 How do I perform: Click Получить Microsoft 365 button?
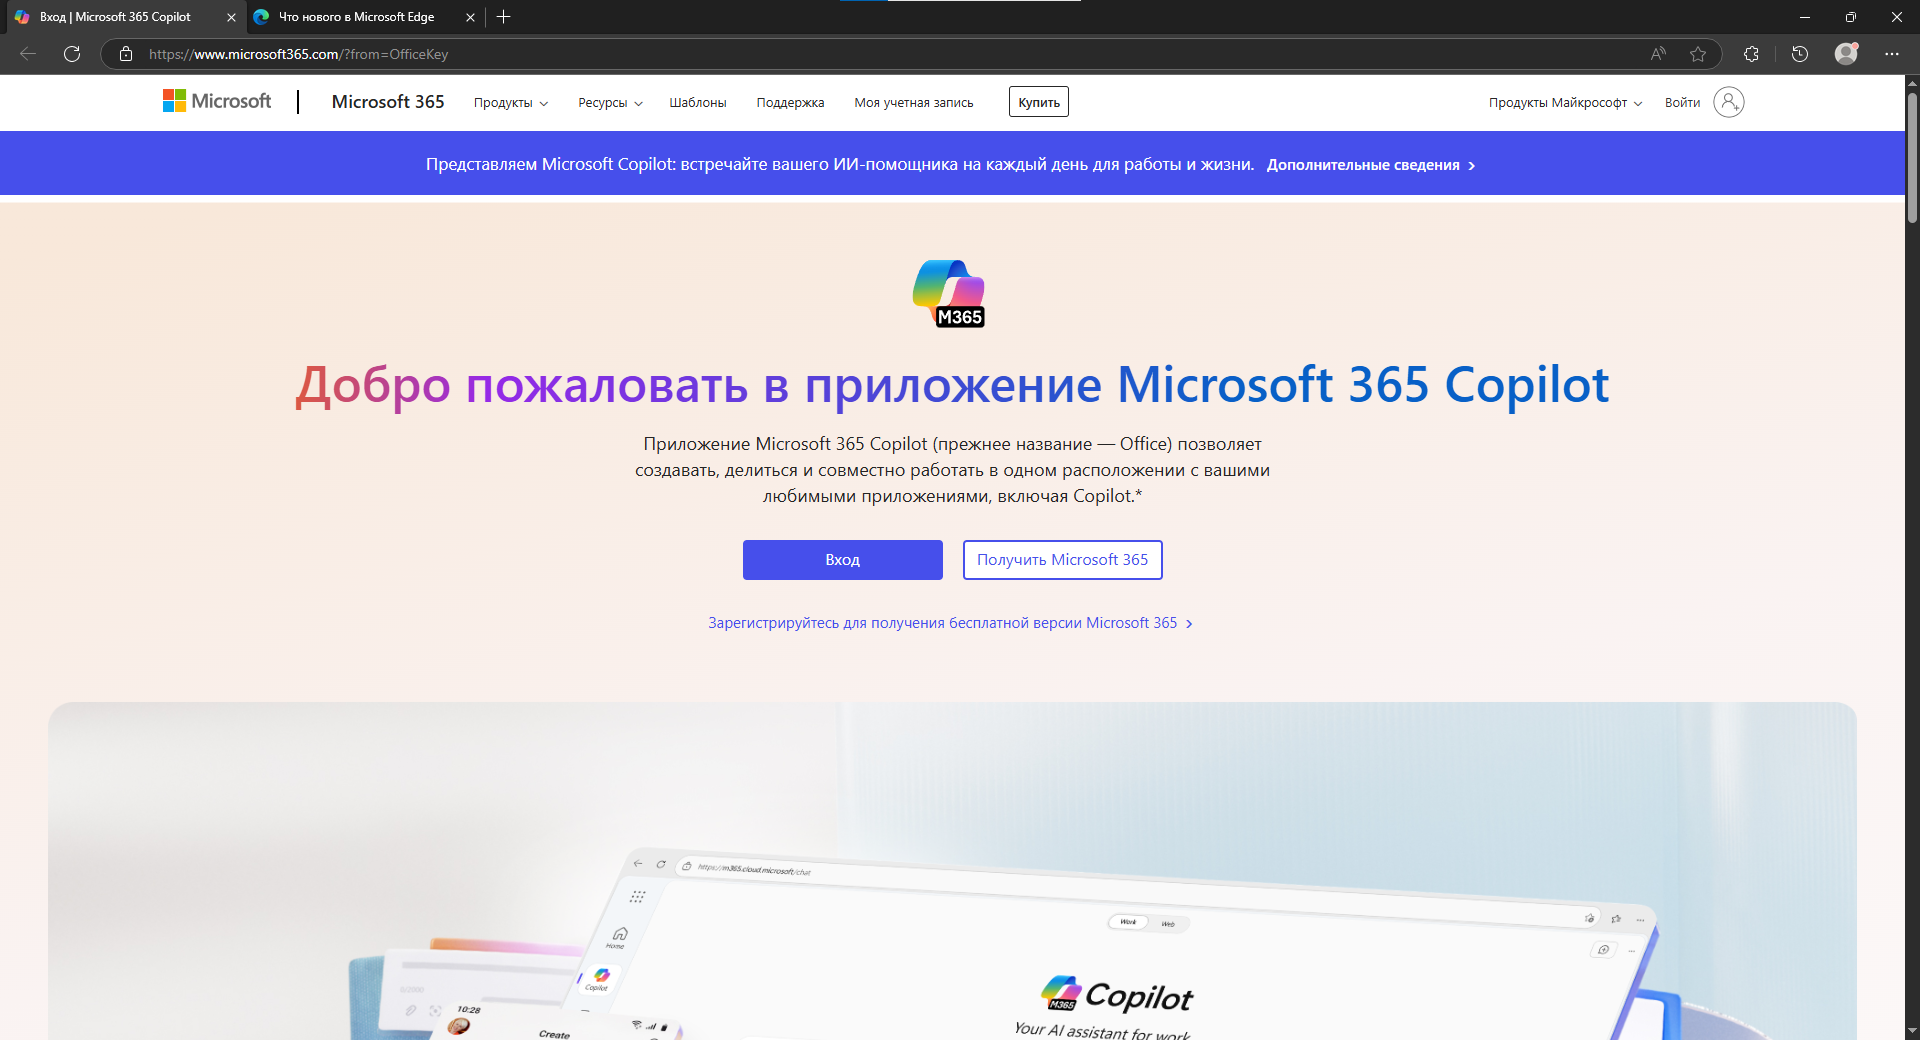[x=1063, y=560]
